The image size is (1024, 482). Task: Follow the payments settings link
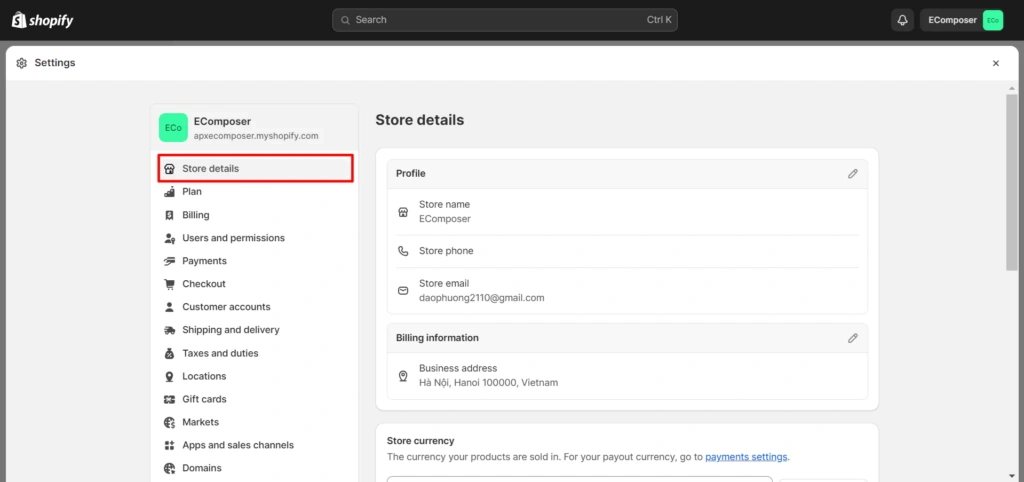click(746, 457)
